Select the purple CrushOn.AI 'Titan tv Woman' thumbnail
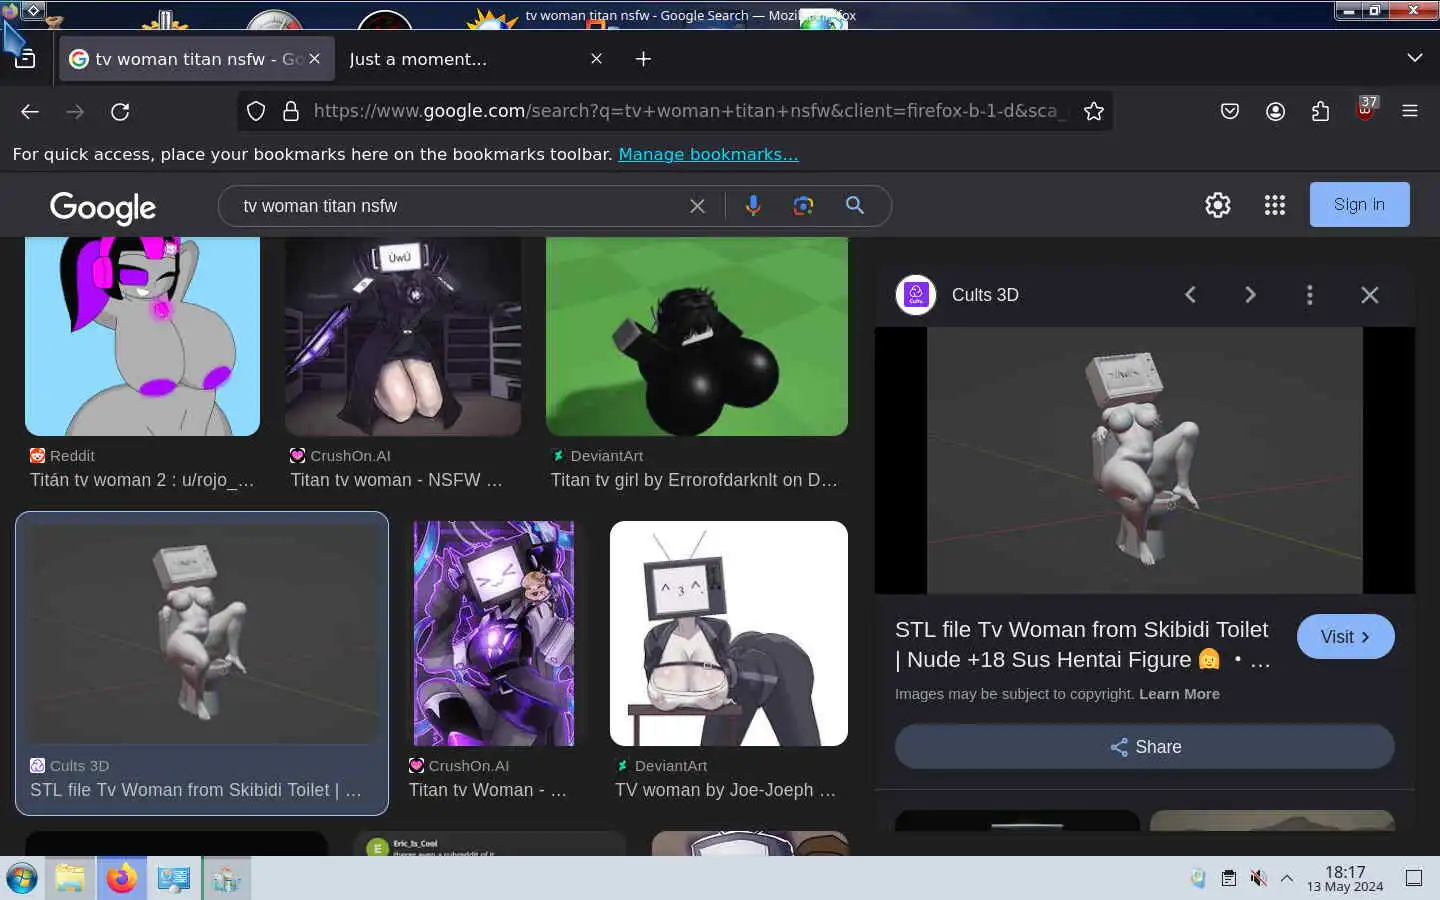 click(494, 633)
